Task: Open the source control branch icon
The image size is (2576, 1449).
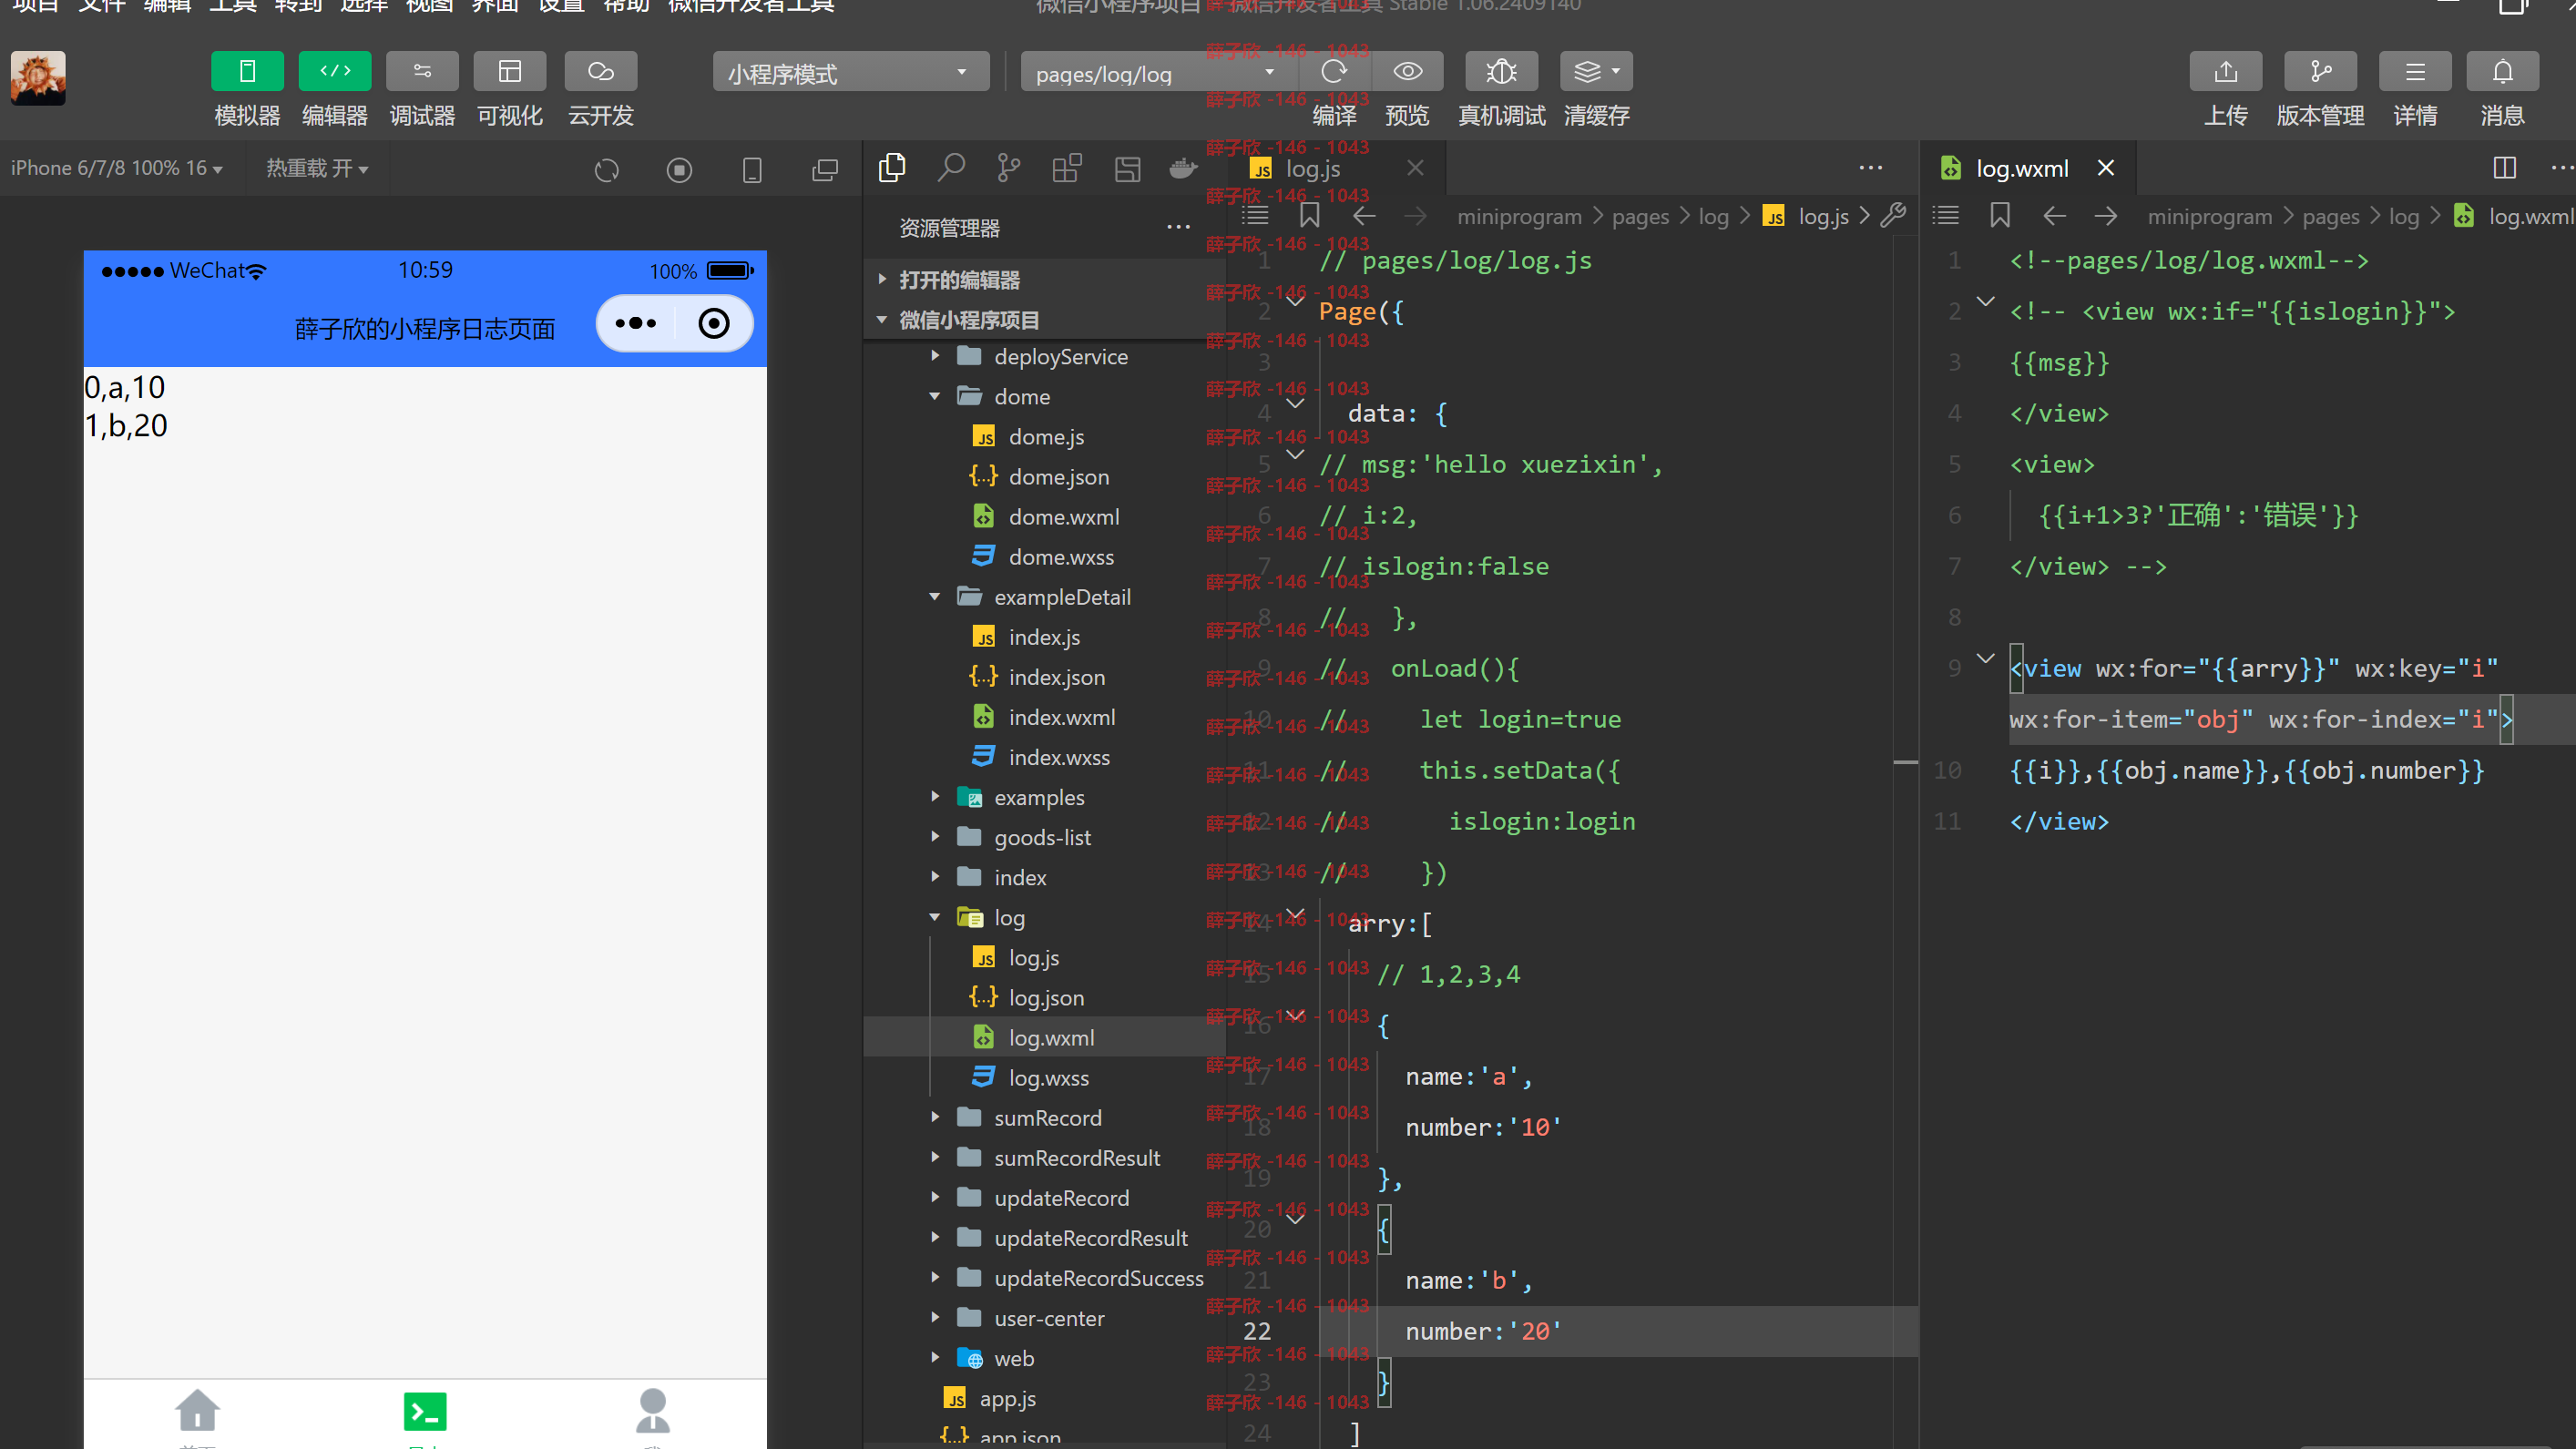Action: (x=1009, y=168)
